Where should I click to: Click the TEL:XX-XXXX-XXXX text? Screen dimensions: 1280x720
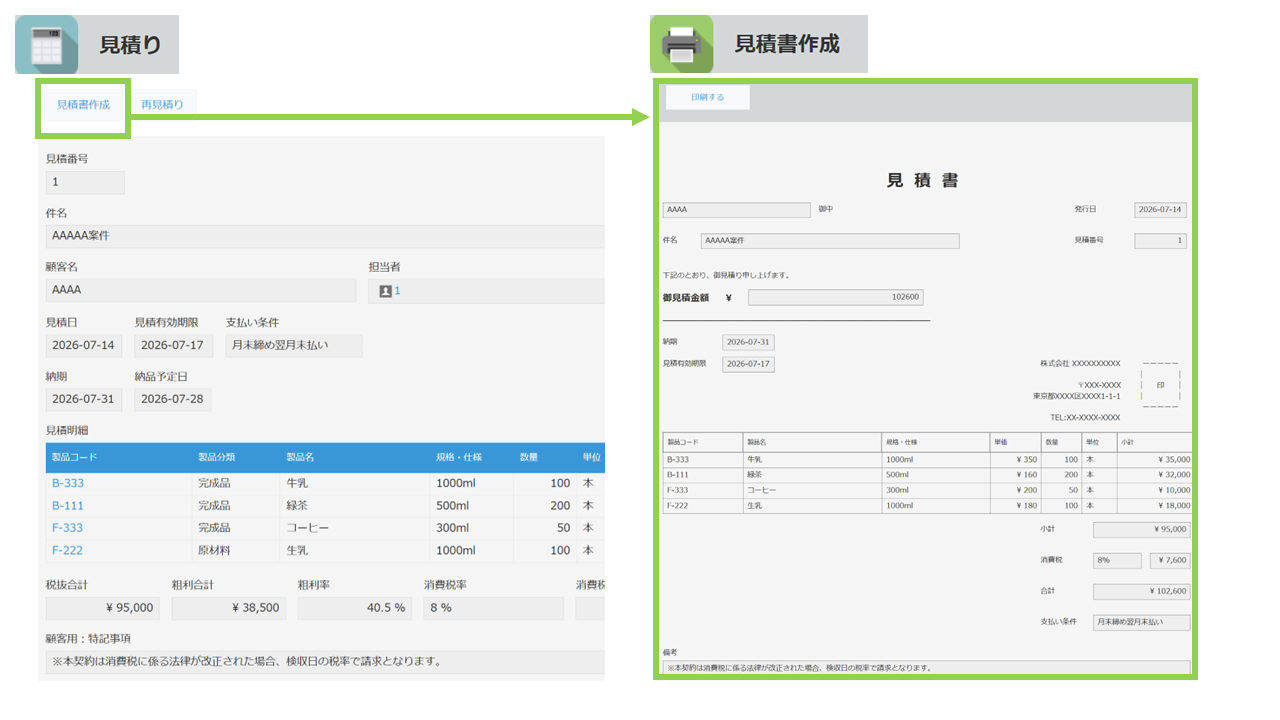click(1085, 418)
